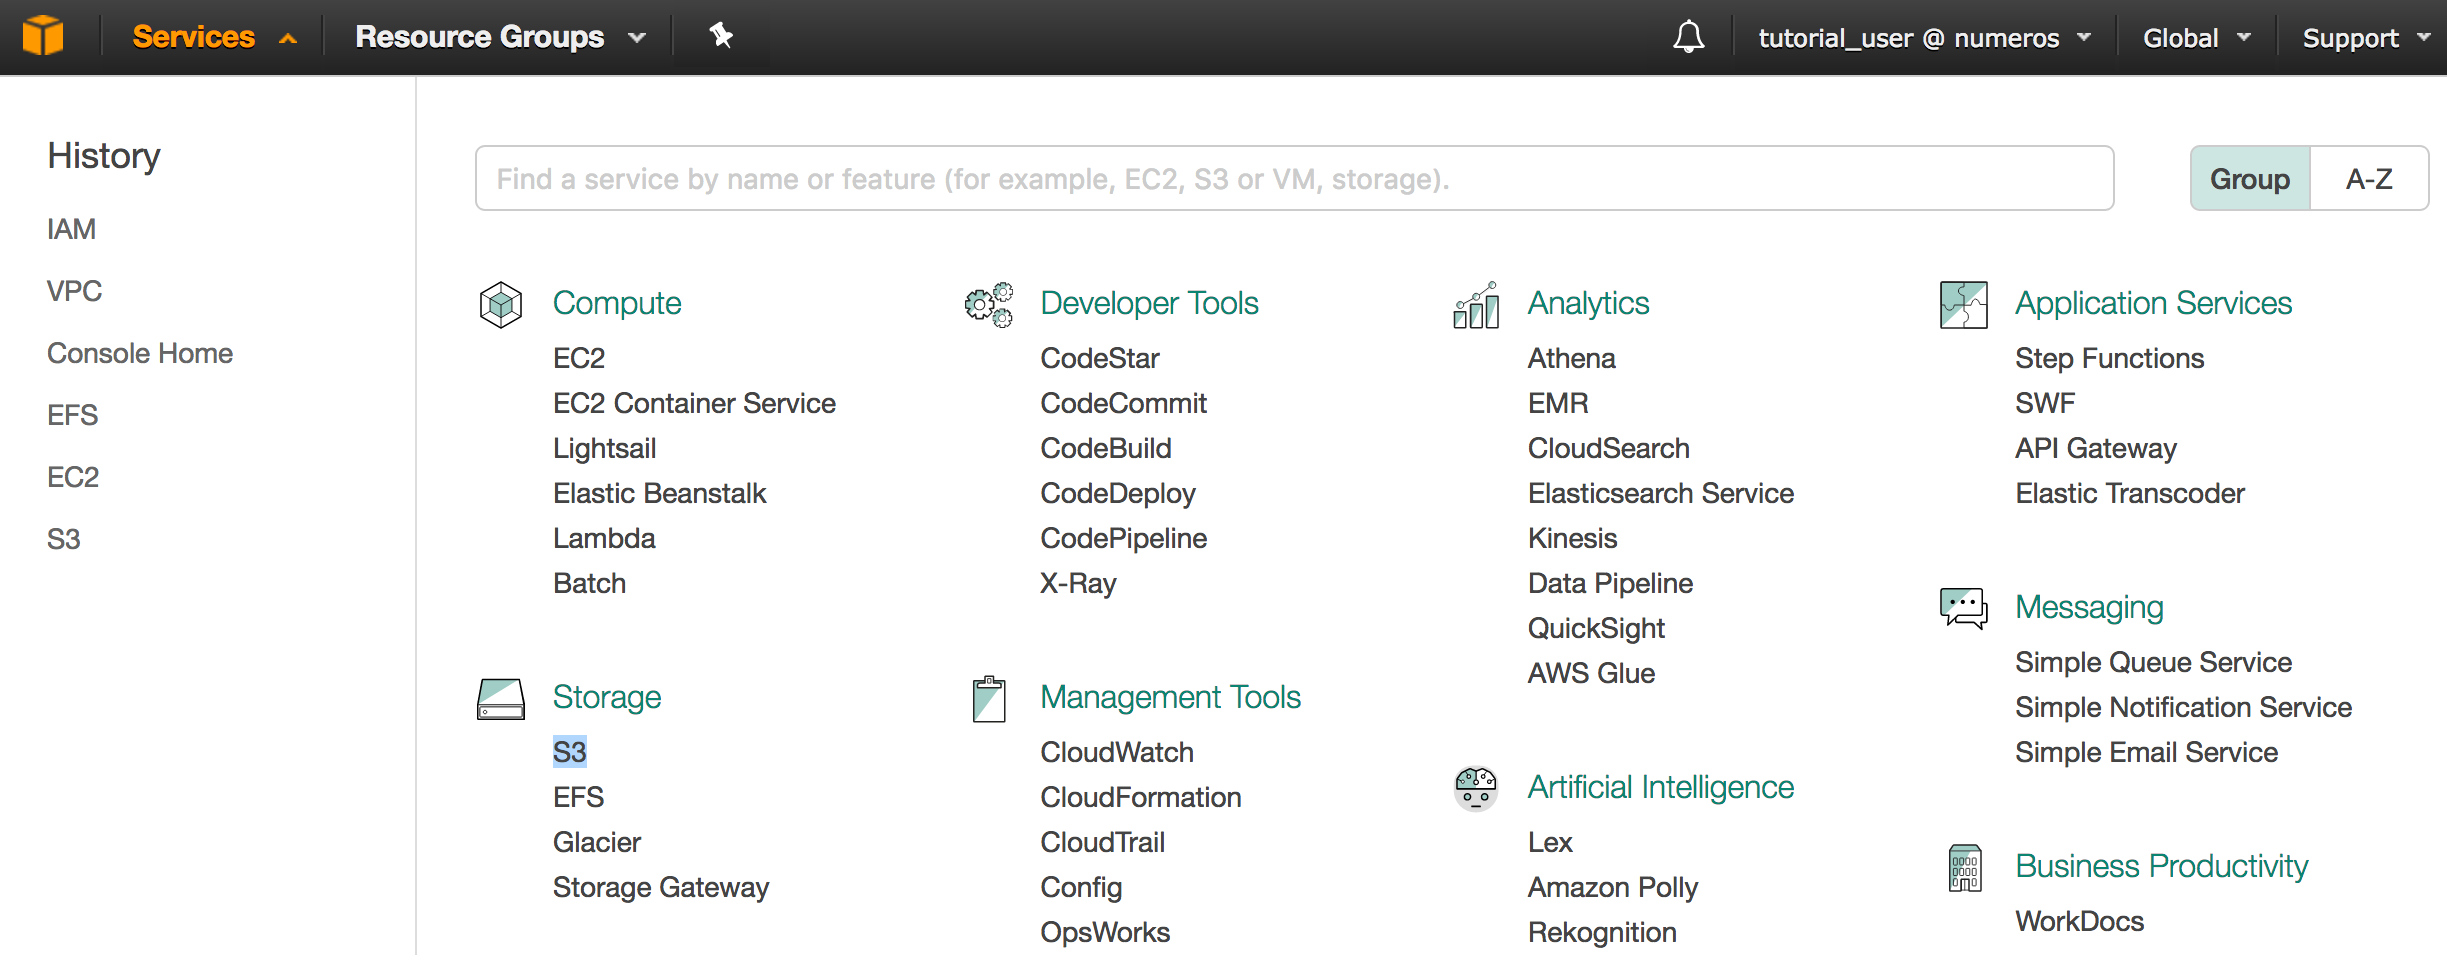Click the Artificial Intelligence brain icon

pos(1476,788)
